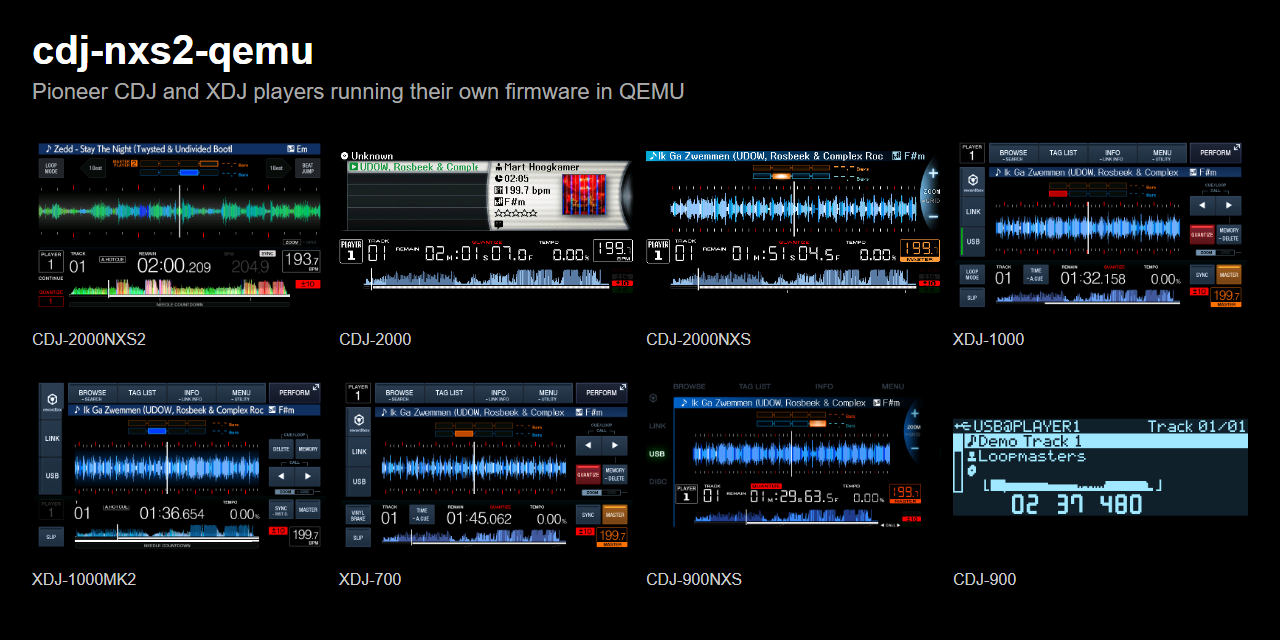
Task: Click PERFORM button on XDJ-700 screen
Action: pos(602,393)
